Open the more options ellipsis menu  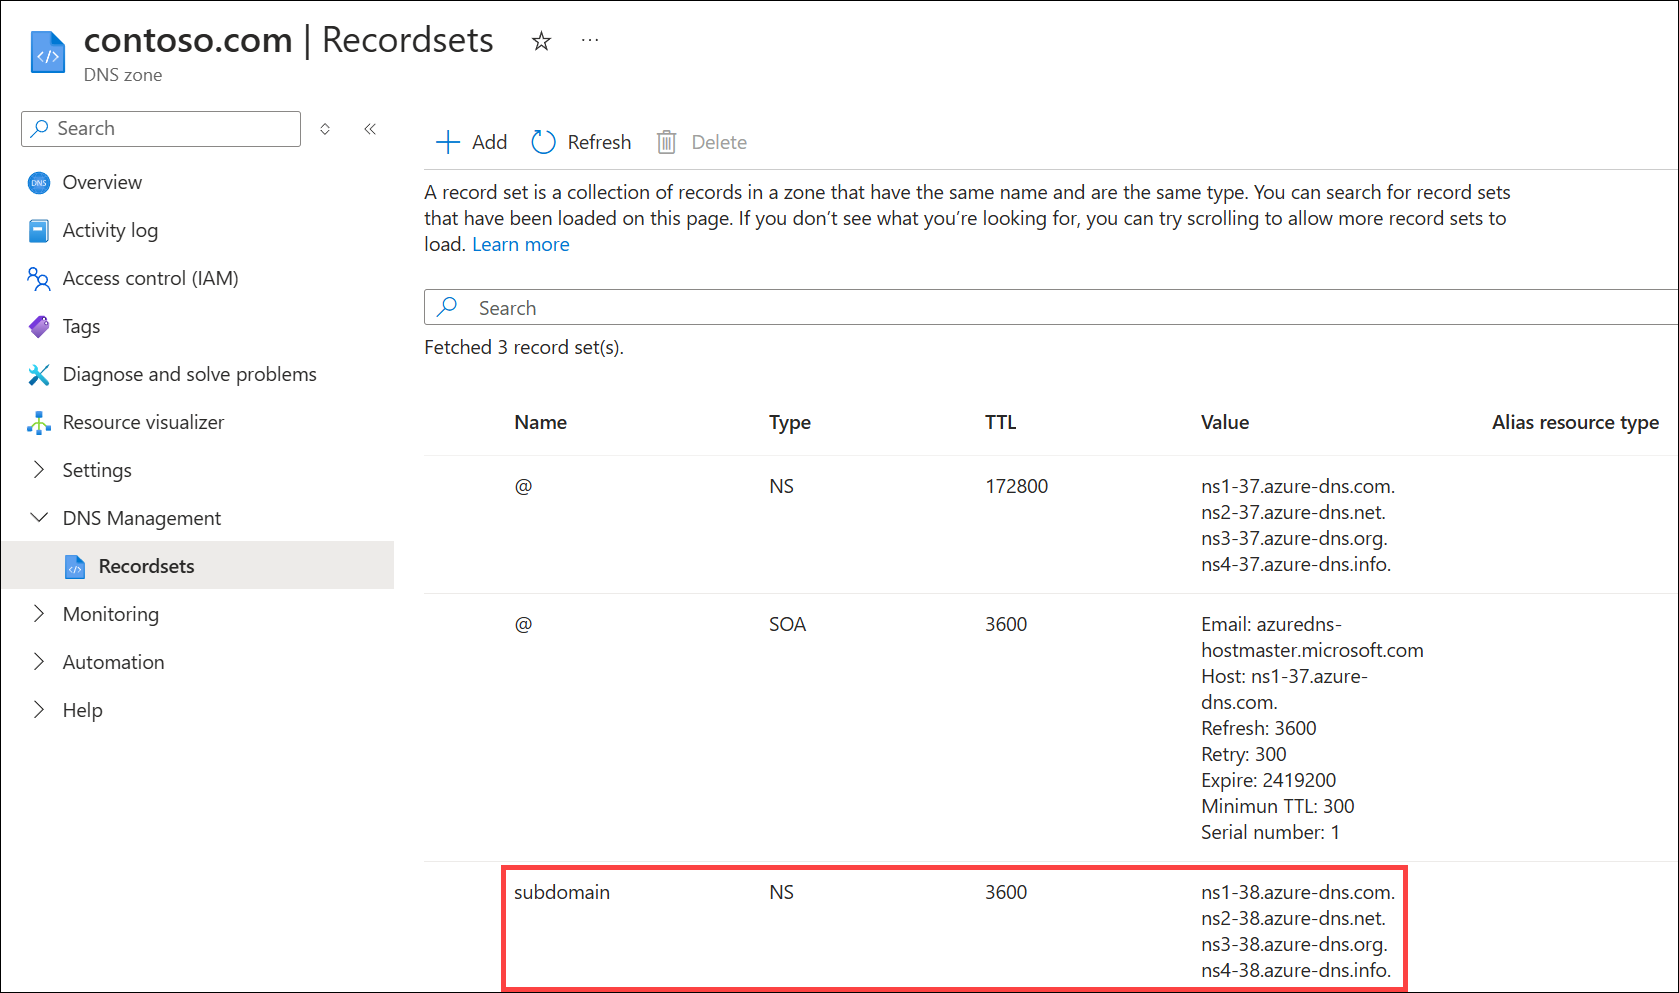(x=590, y=41)
